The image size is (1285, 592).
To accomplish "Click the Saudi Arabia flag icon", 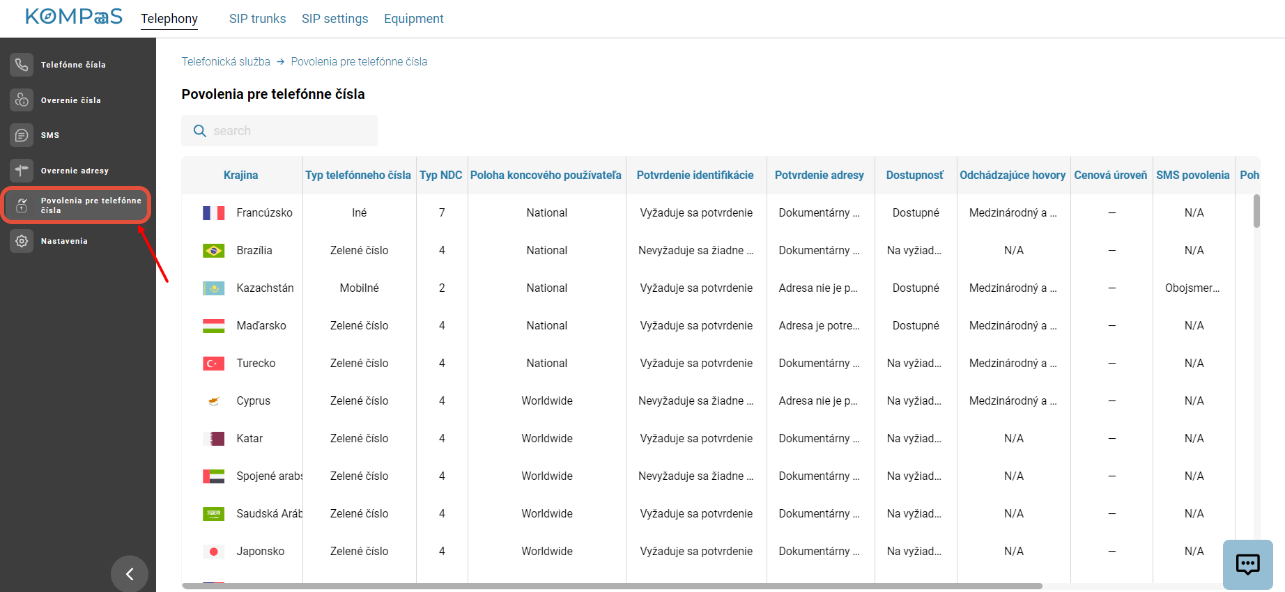I will pyautogui.click(x=213, y=514).
